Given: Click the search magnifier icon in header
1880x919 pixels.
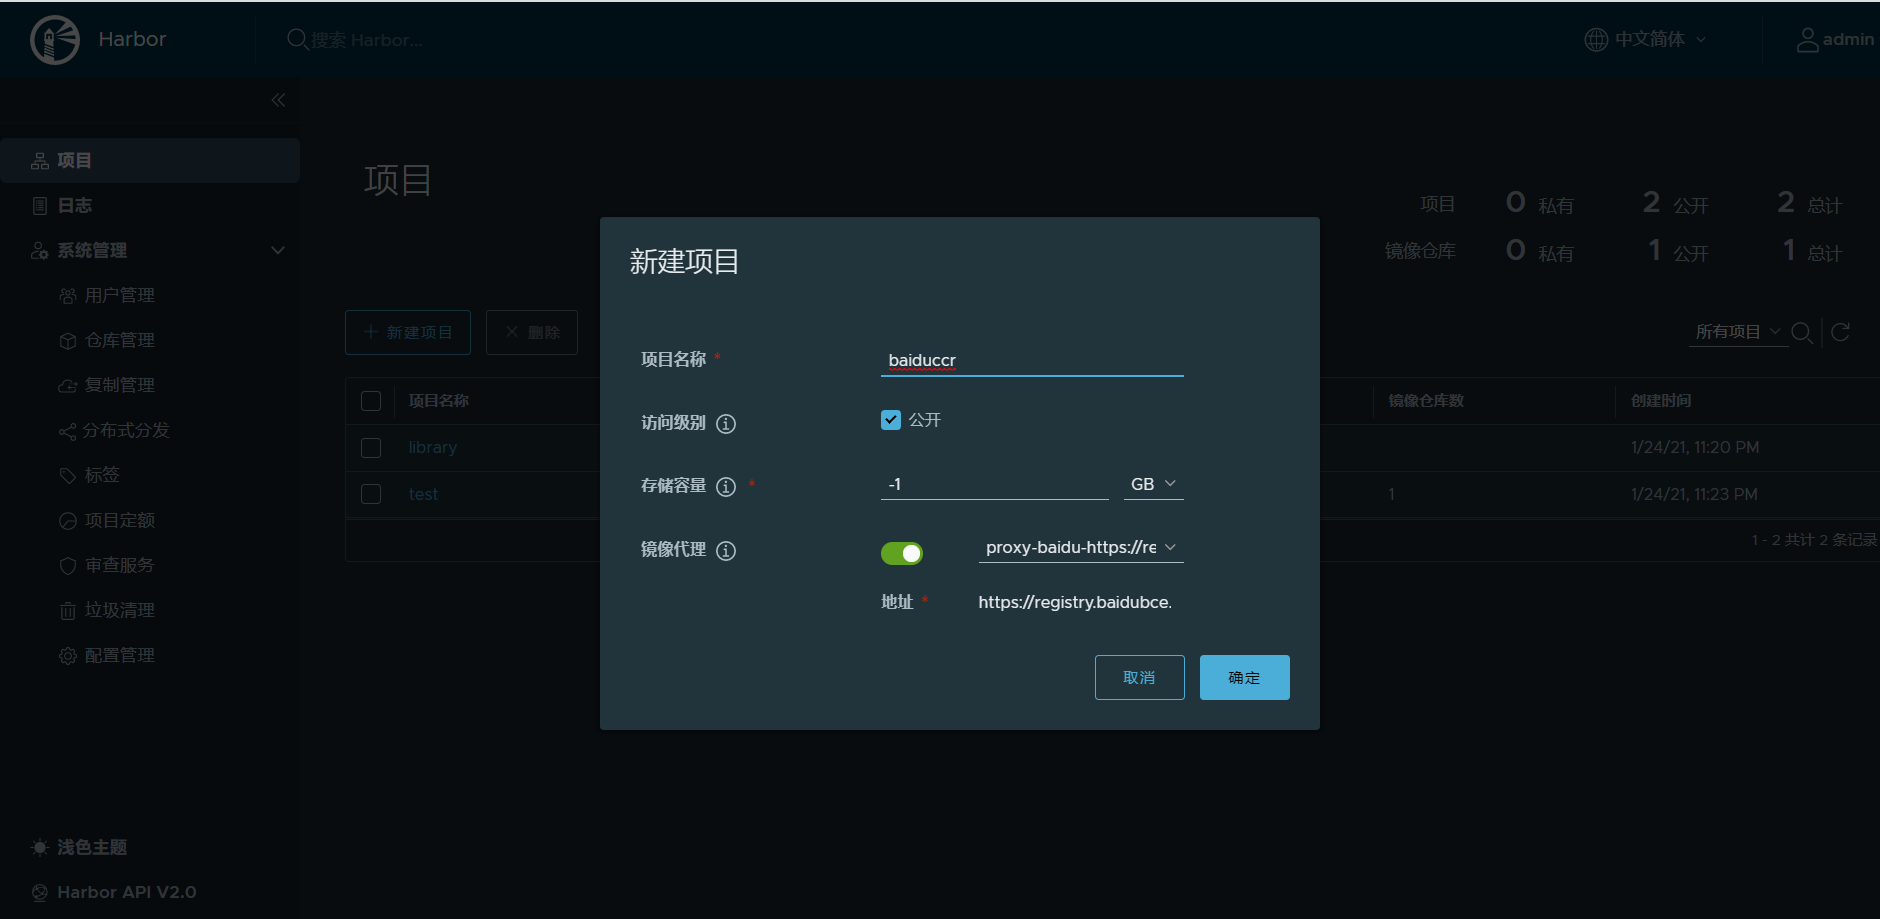Looking at the screenshot, I should pos(297,39).
